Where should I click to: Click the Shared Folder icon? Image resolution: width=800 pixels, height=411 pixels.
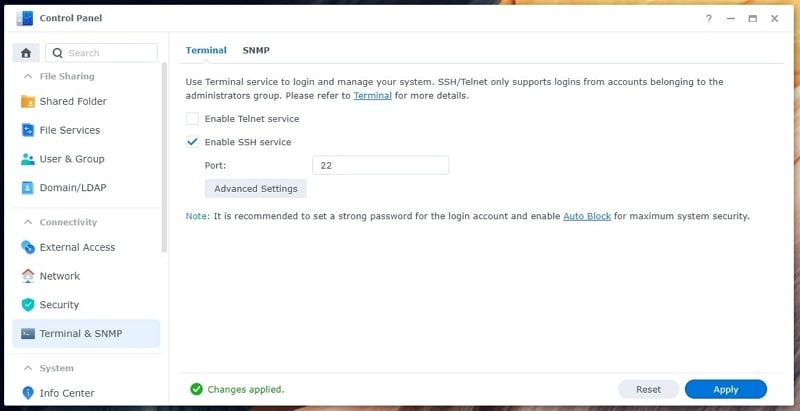click(x=28, y=101)
